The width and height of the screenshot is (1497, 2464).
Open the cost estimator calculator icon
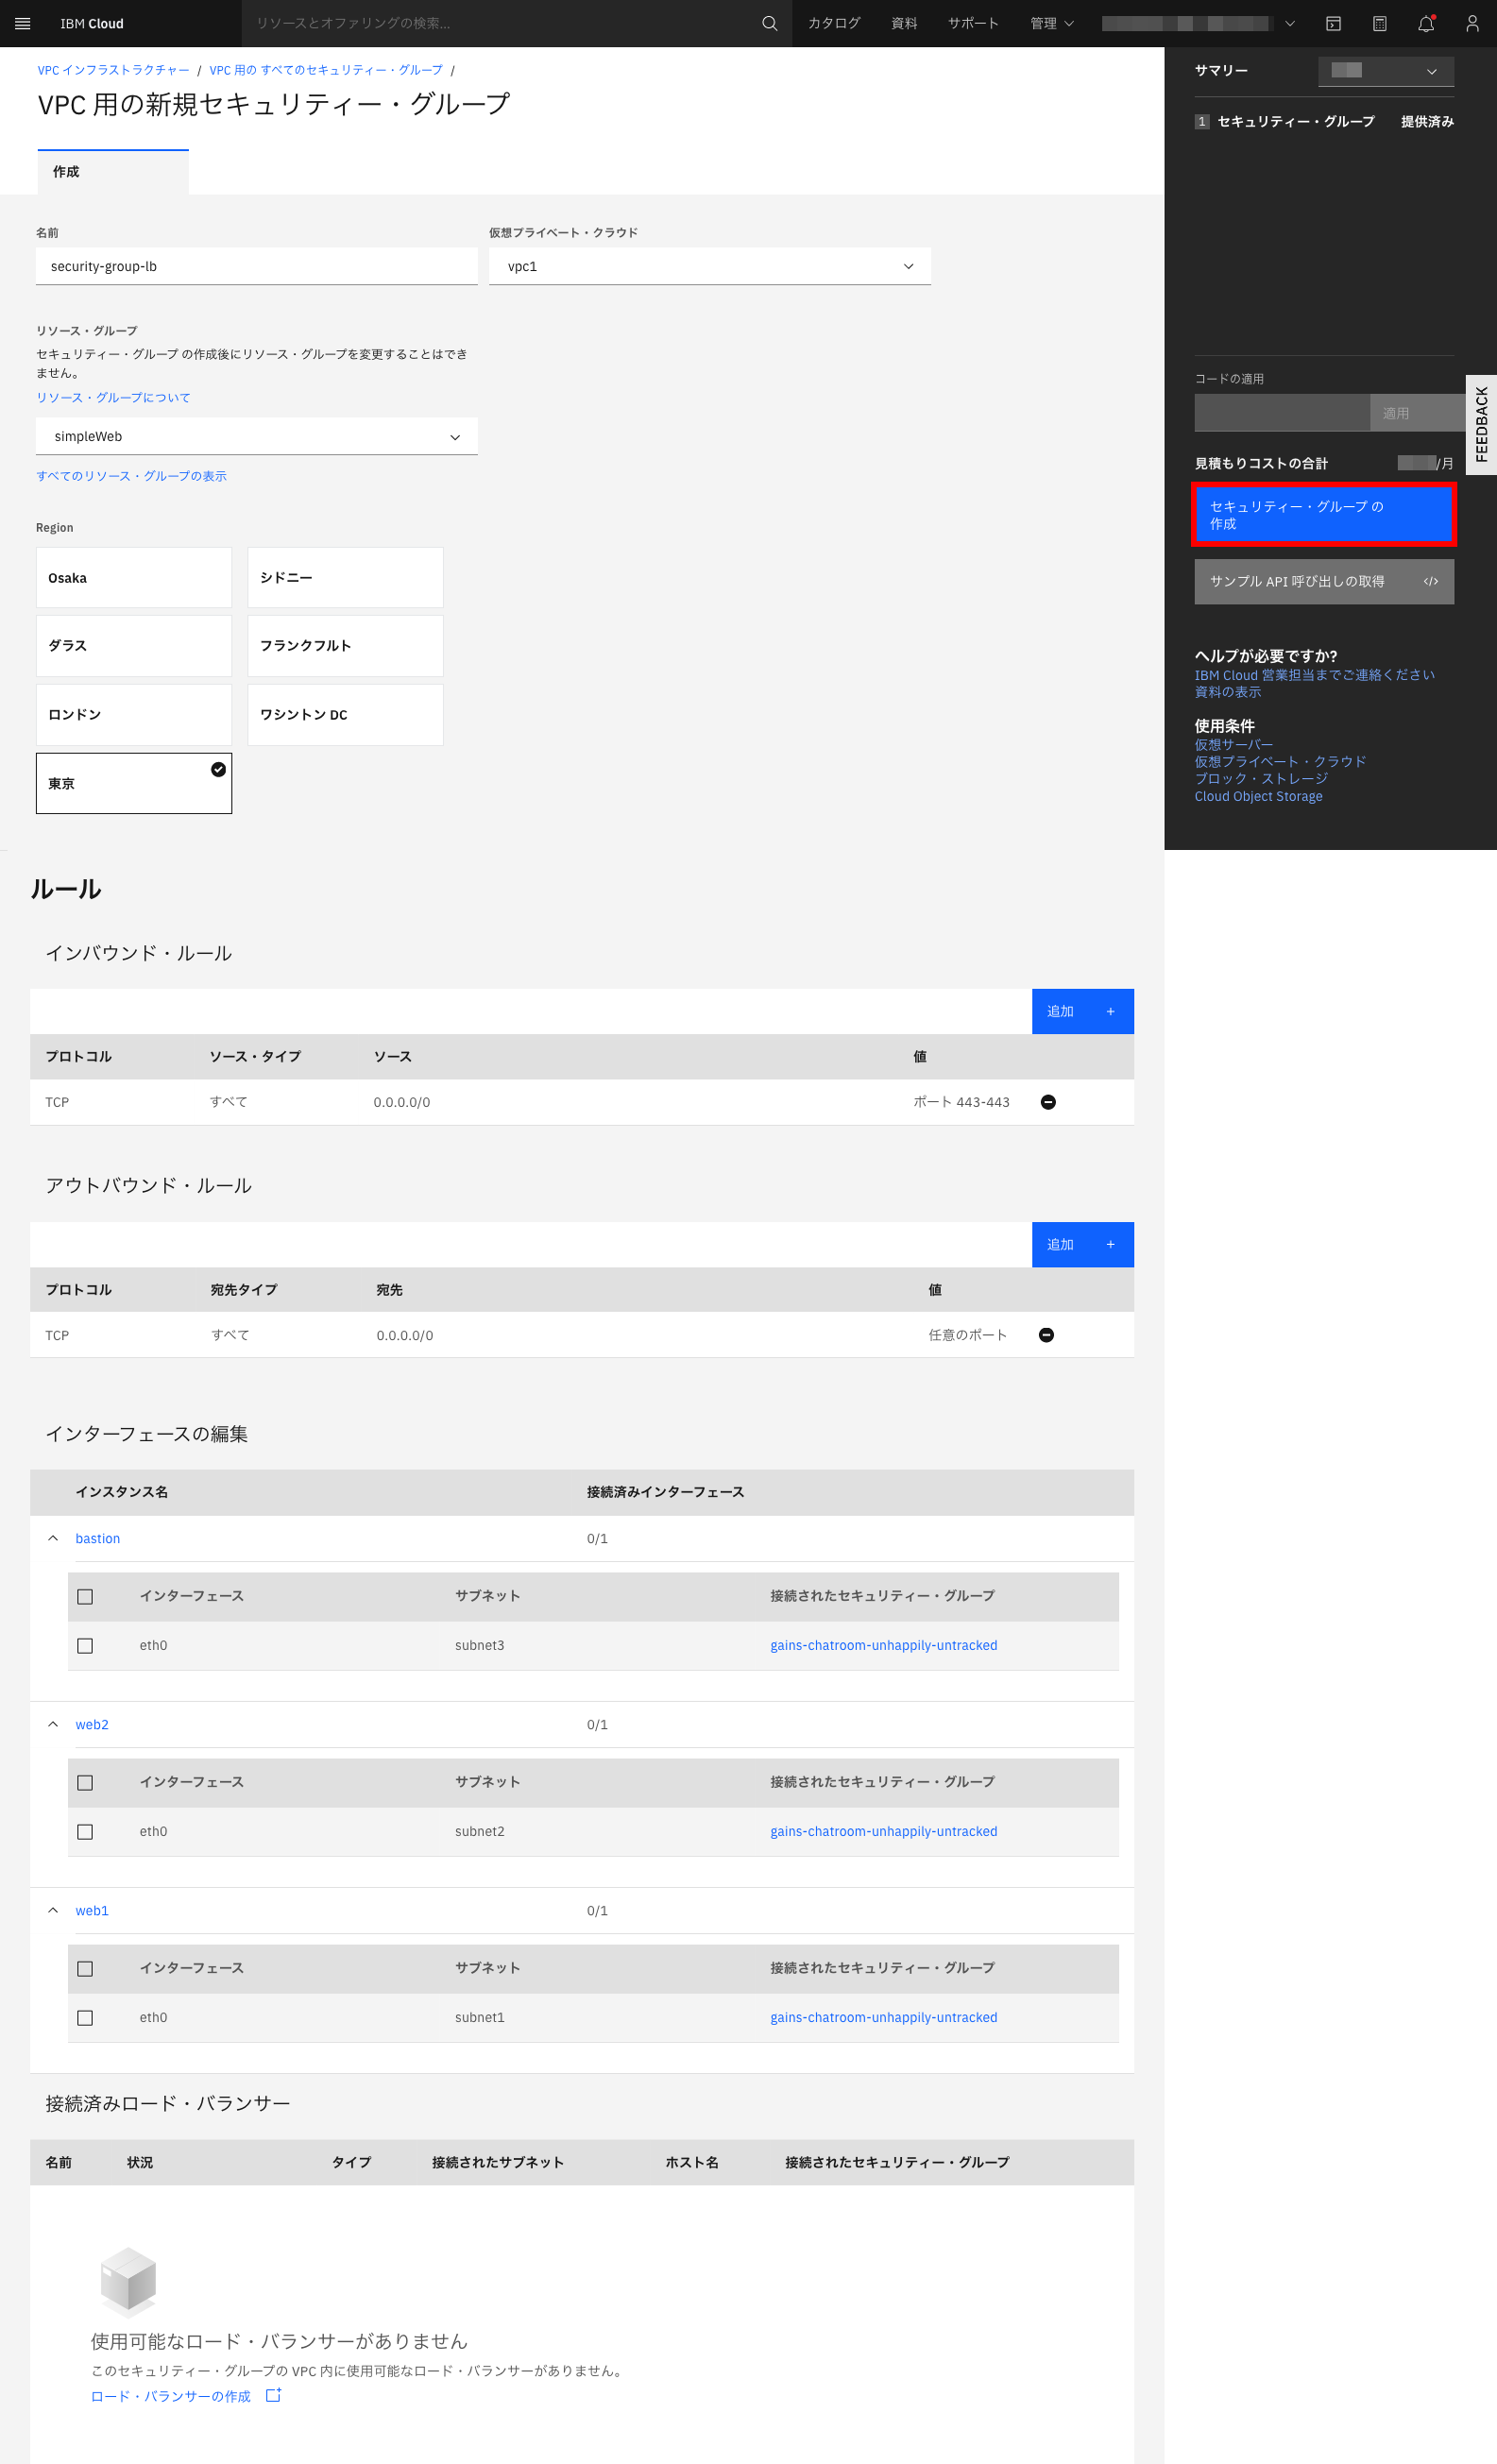[x=1380, y=23]
